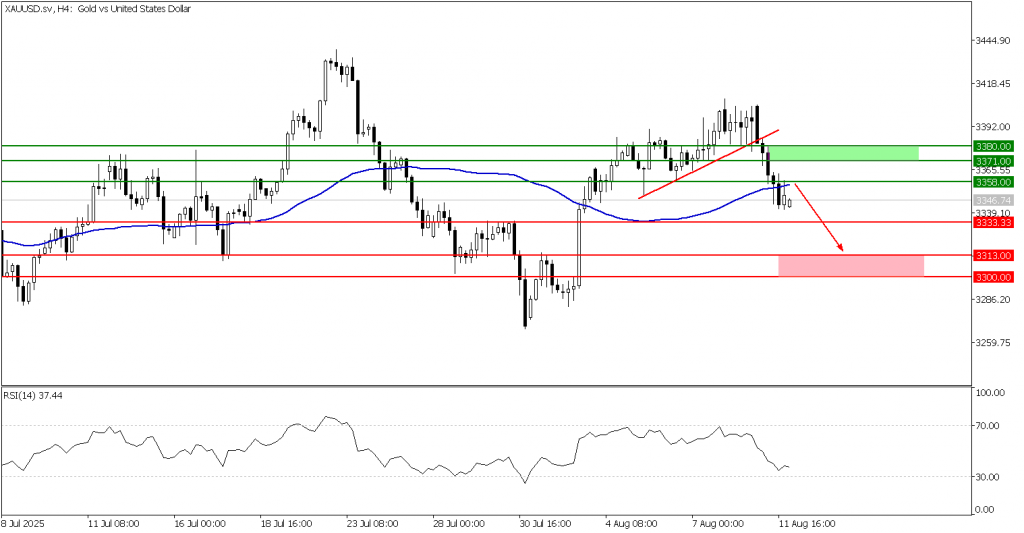Click the 3333.33 red support label
Viewport: 1024px width, 533px height.
tap(993, 223)
